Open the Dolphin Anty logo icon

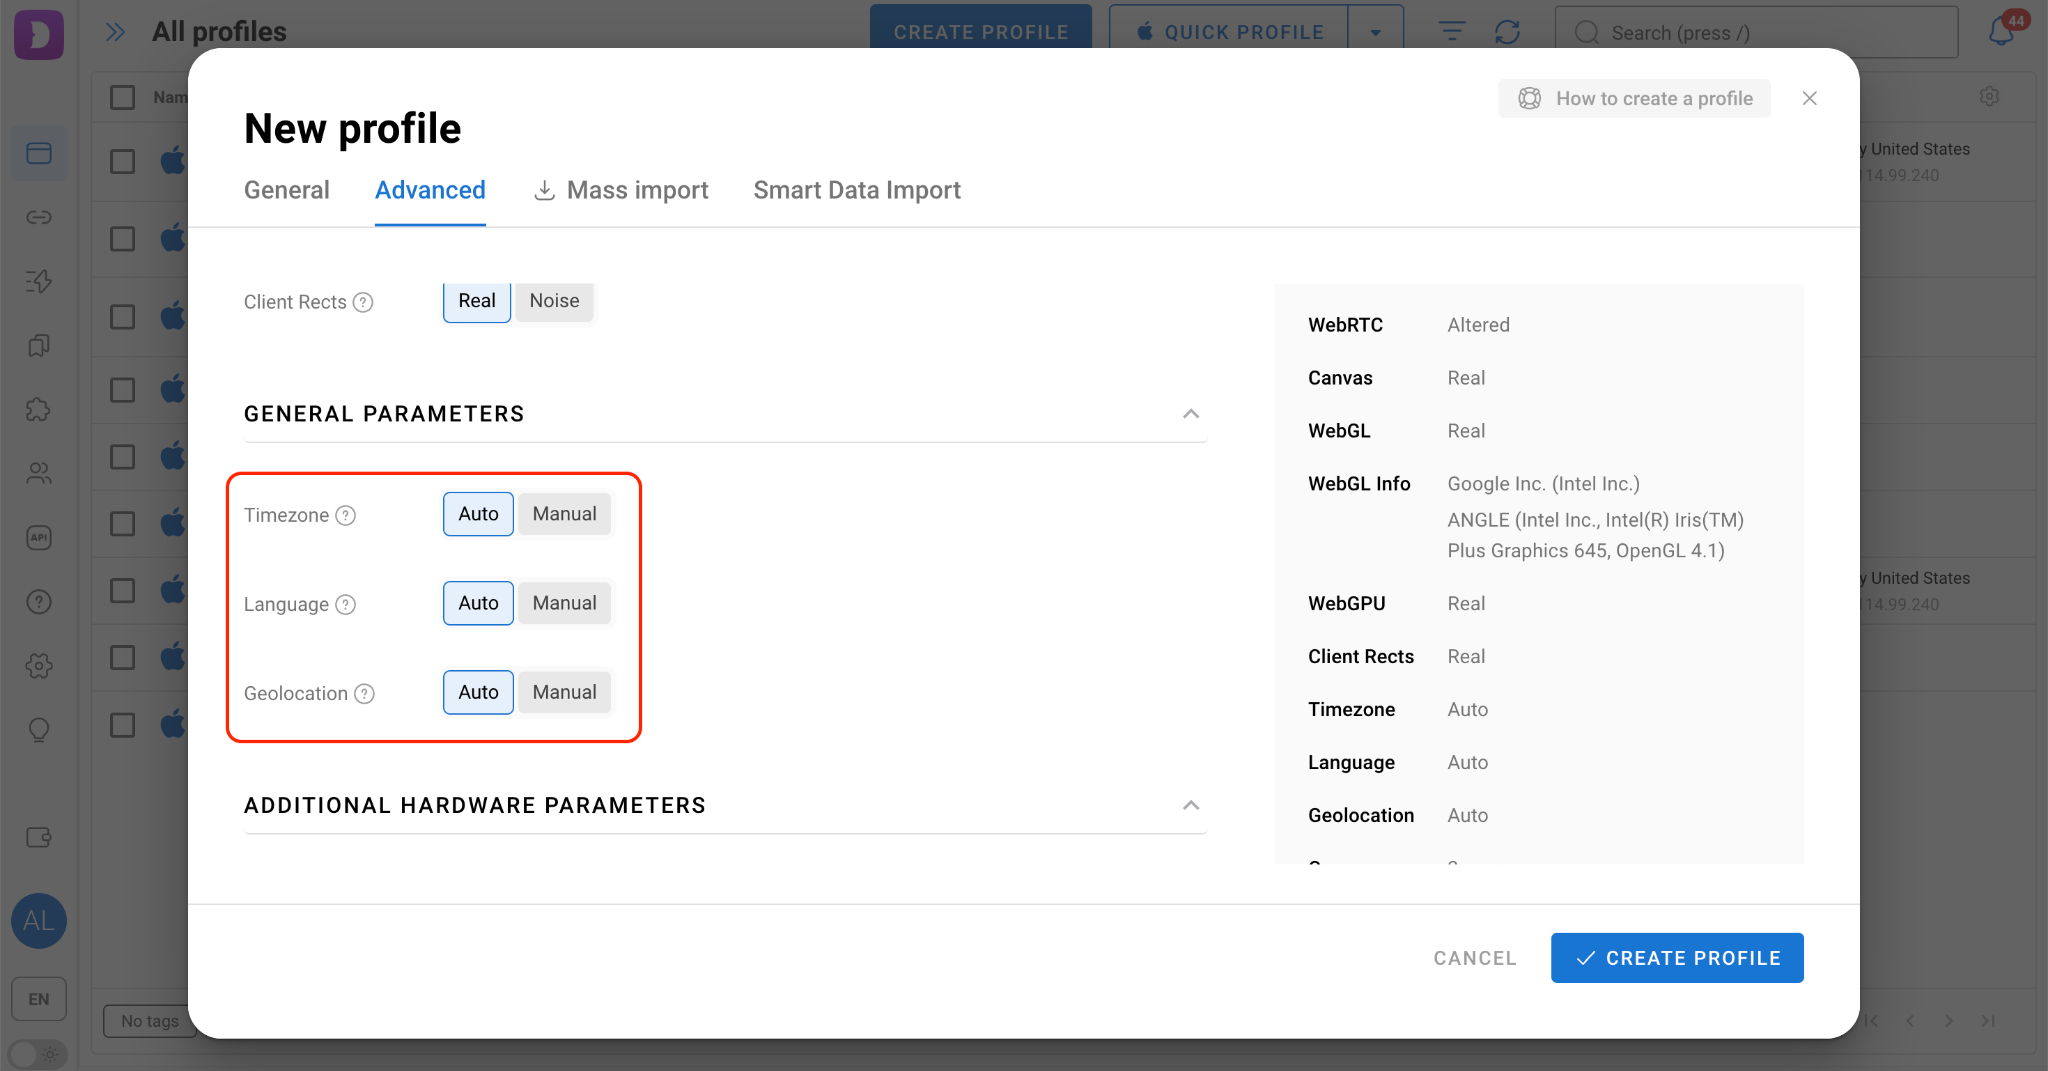[x=39, y=34]
